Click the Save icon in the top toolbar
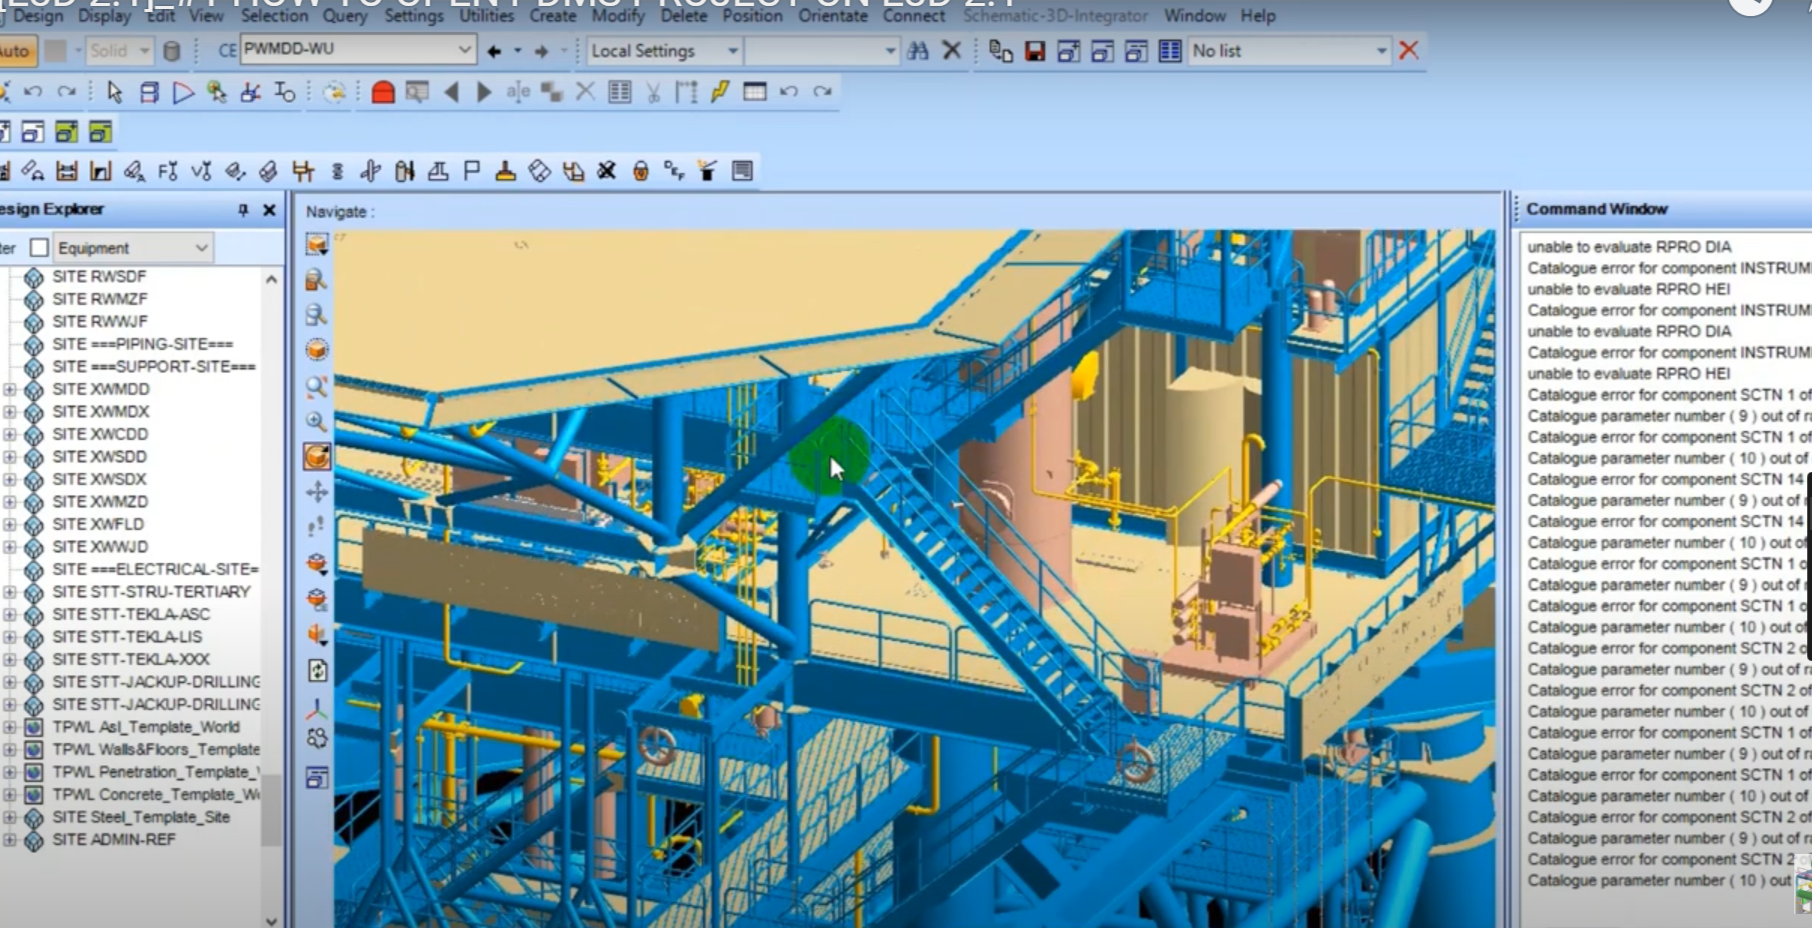This screenshot has width=1812, height=928. click(1036, 51)
